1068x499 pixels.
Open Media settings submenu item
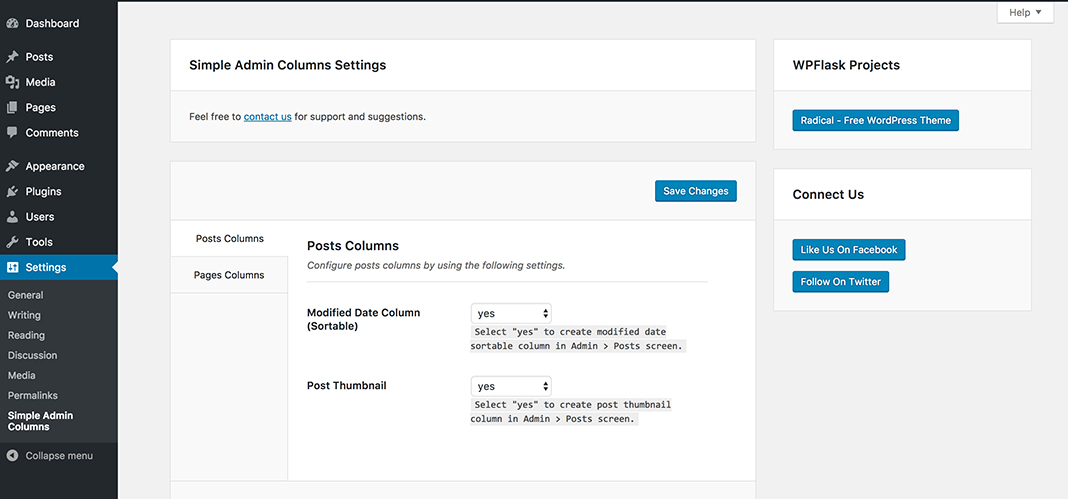click(x=20, y=375)
